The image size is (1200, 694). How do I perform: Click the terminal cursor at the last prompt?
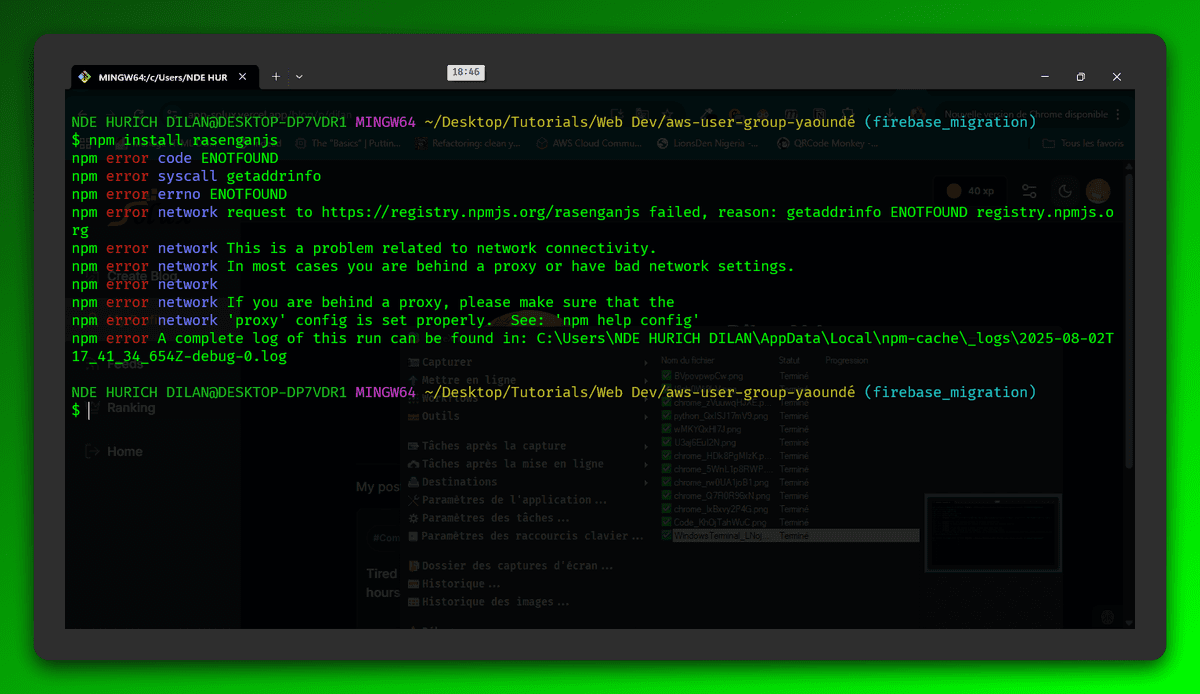pos(89,410)
